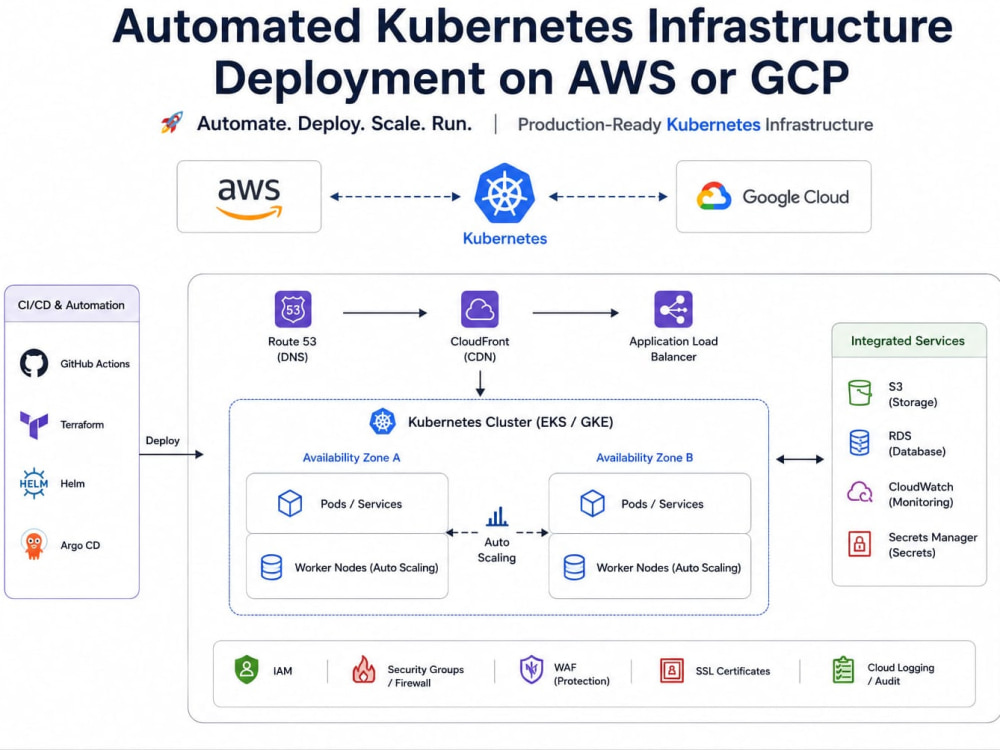Viewport: 1000px width, 750px height.
Task: Click the Security Groups / Firewall label
Action: click(425, 676)
